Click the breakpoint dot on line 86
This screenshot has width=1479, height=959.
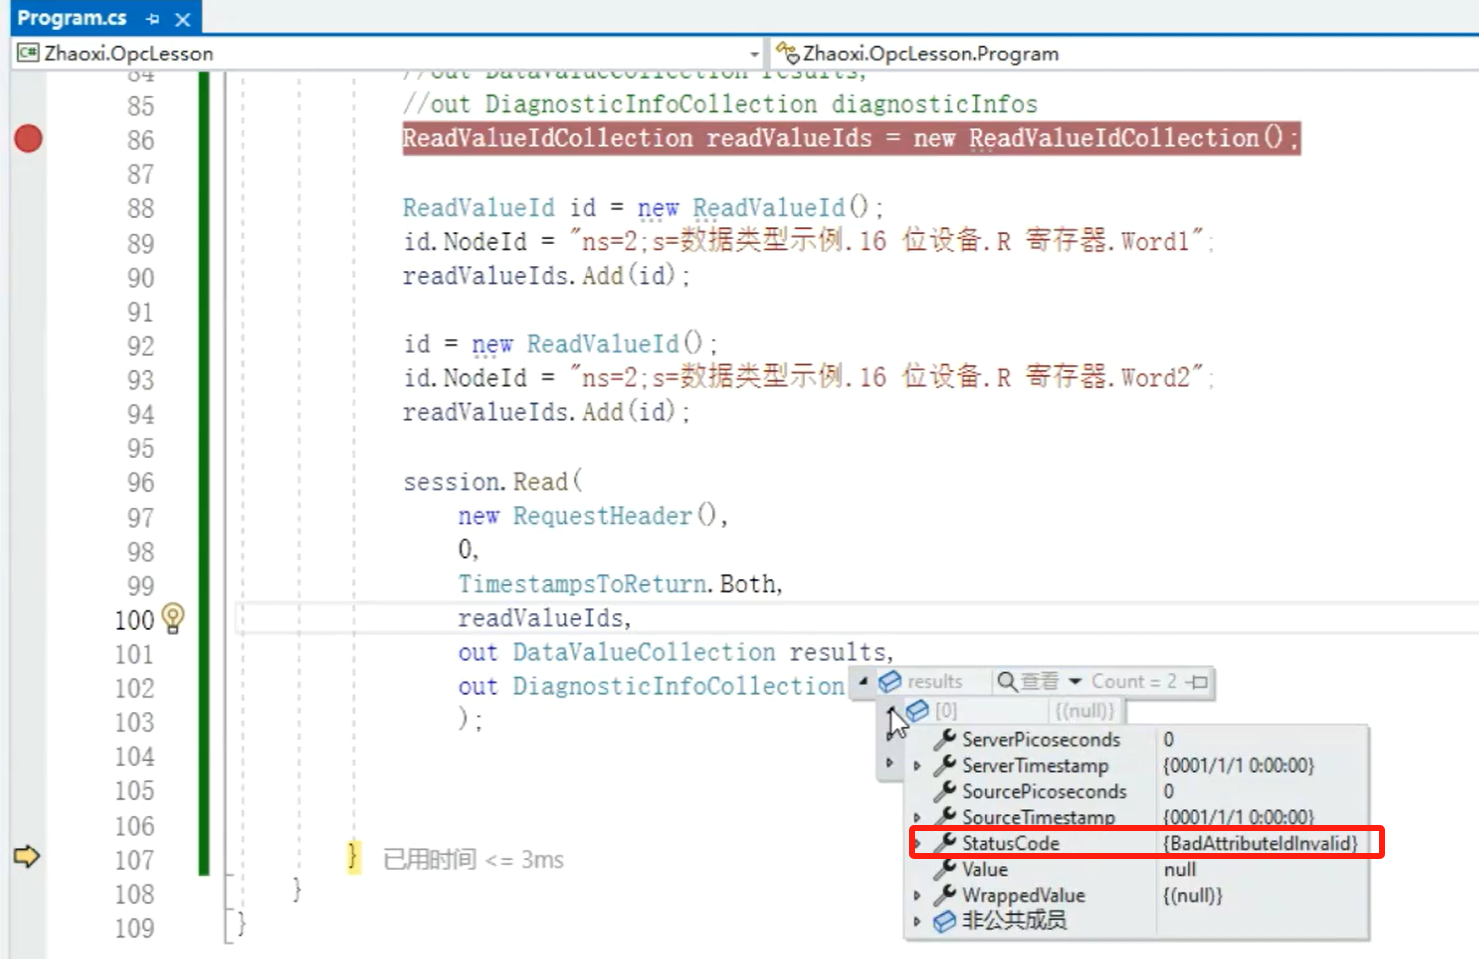tap(28, 139)
